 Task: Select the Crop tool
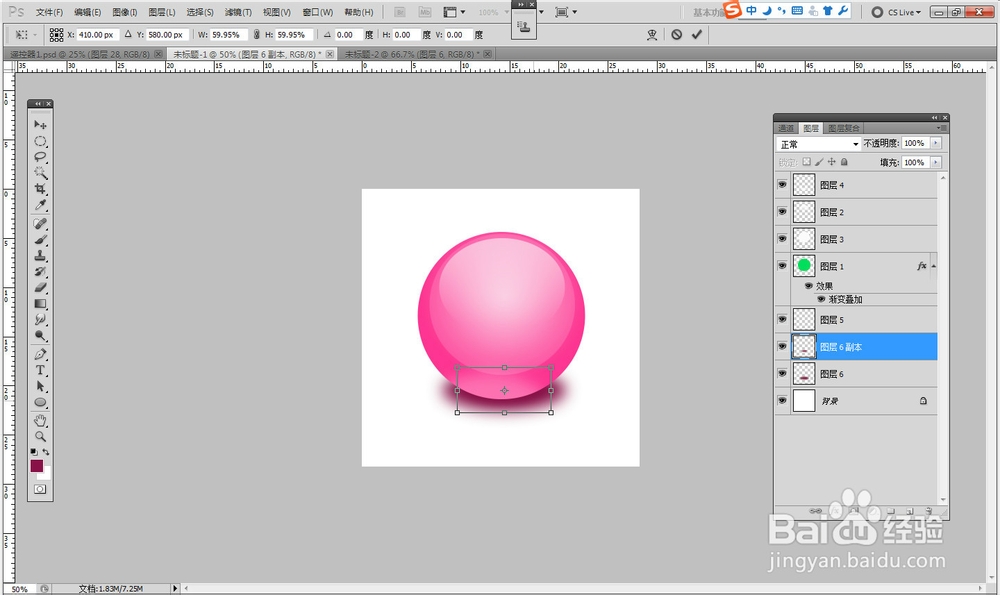click(x=40, y=189)
